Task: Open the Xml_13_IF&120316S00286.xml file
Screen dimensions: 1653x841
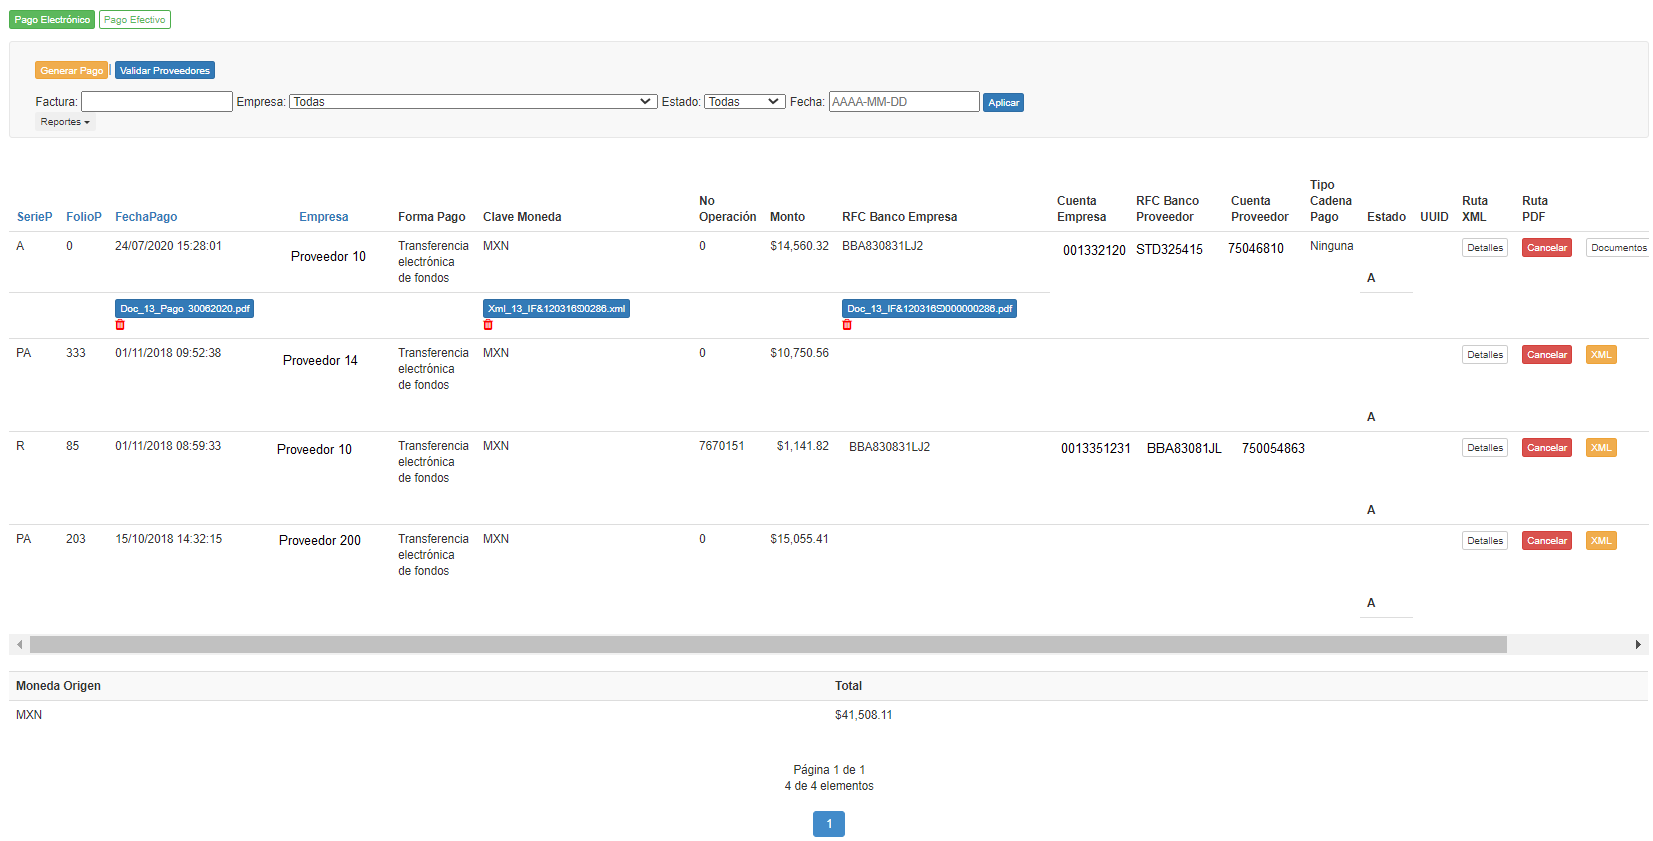Action: click(x=556, y=309)
